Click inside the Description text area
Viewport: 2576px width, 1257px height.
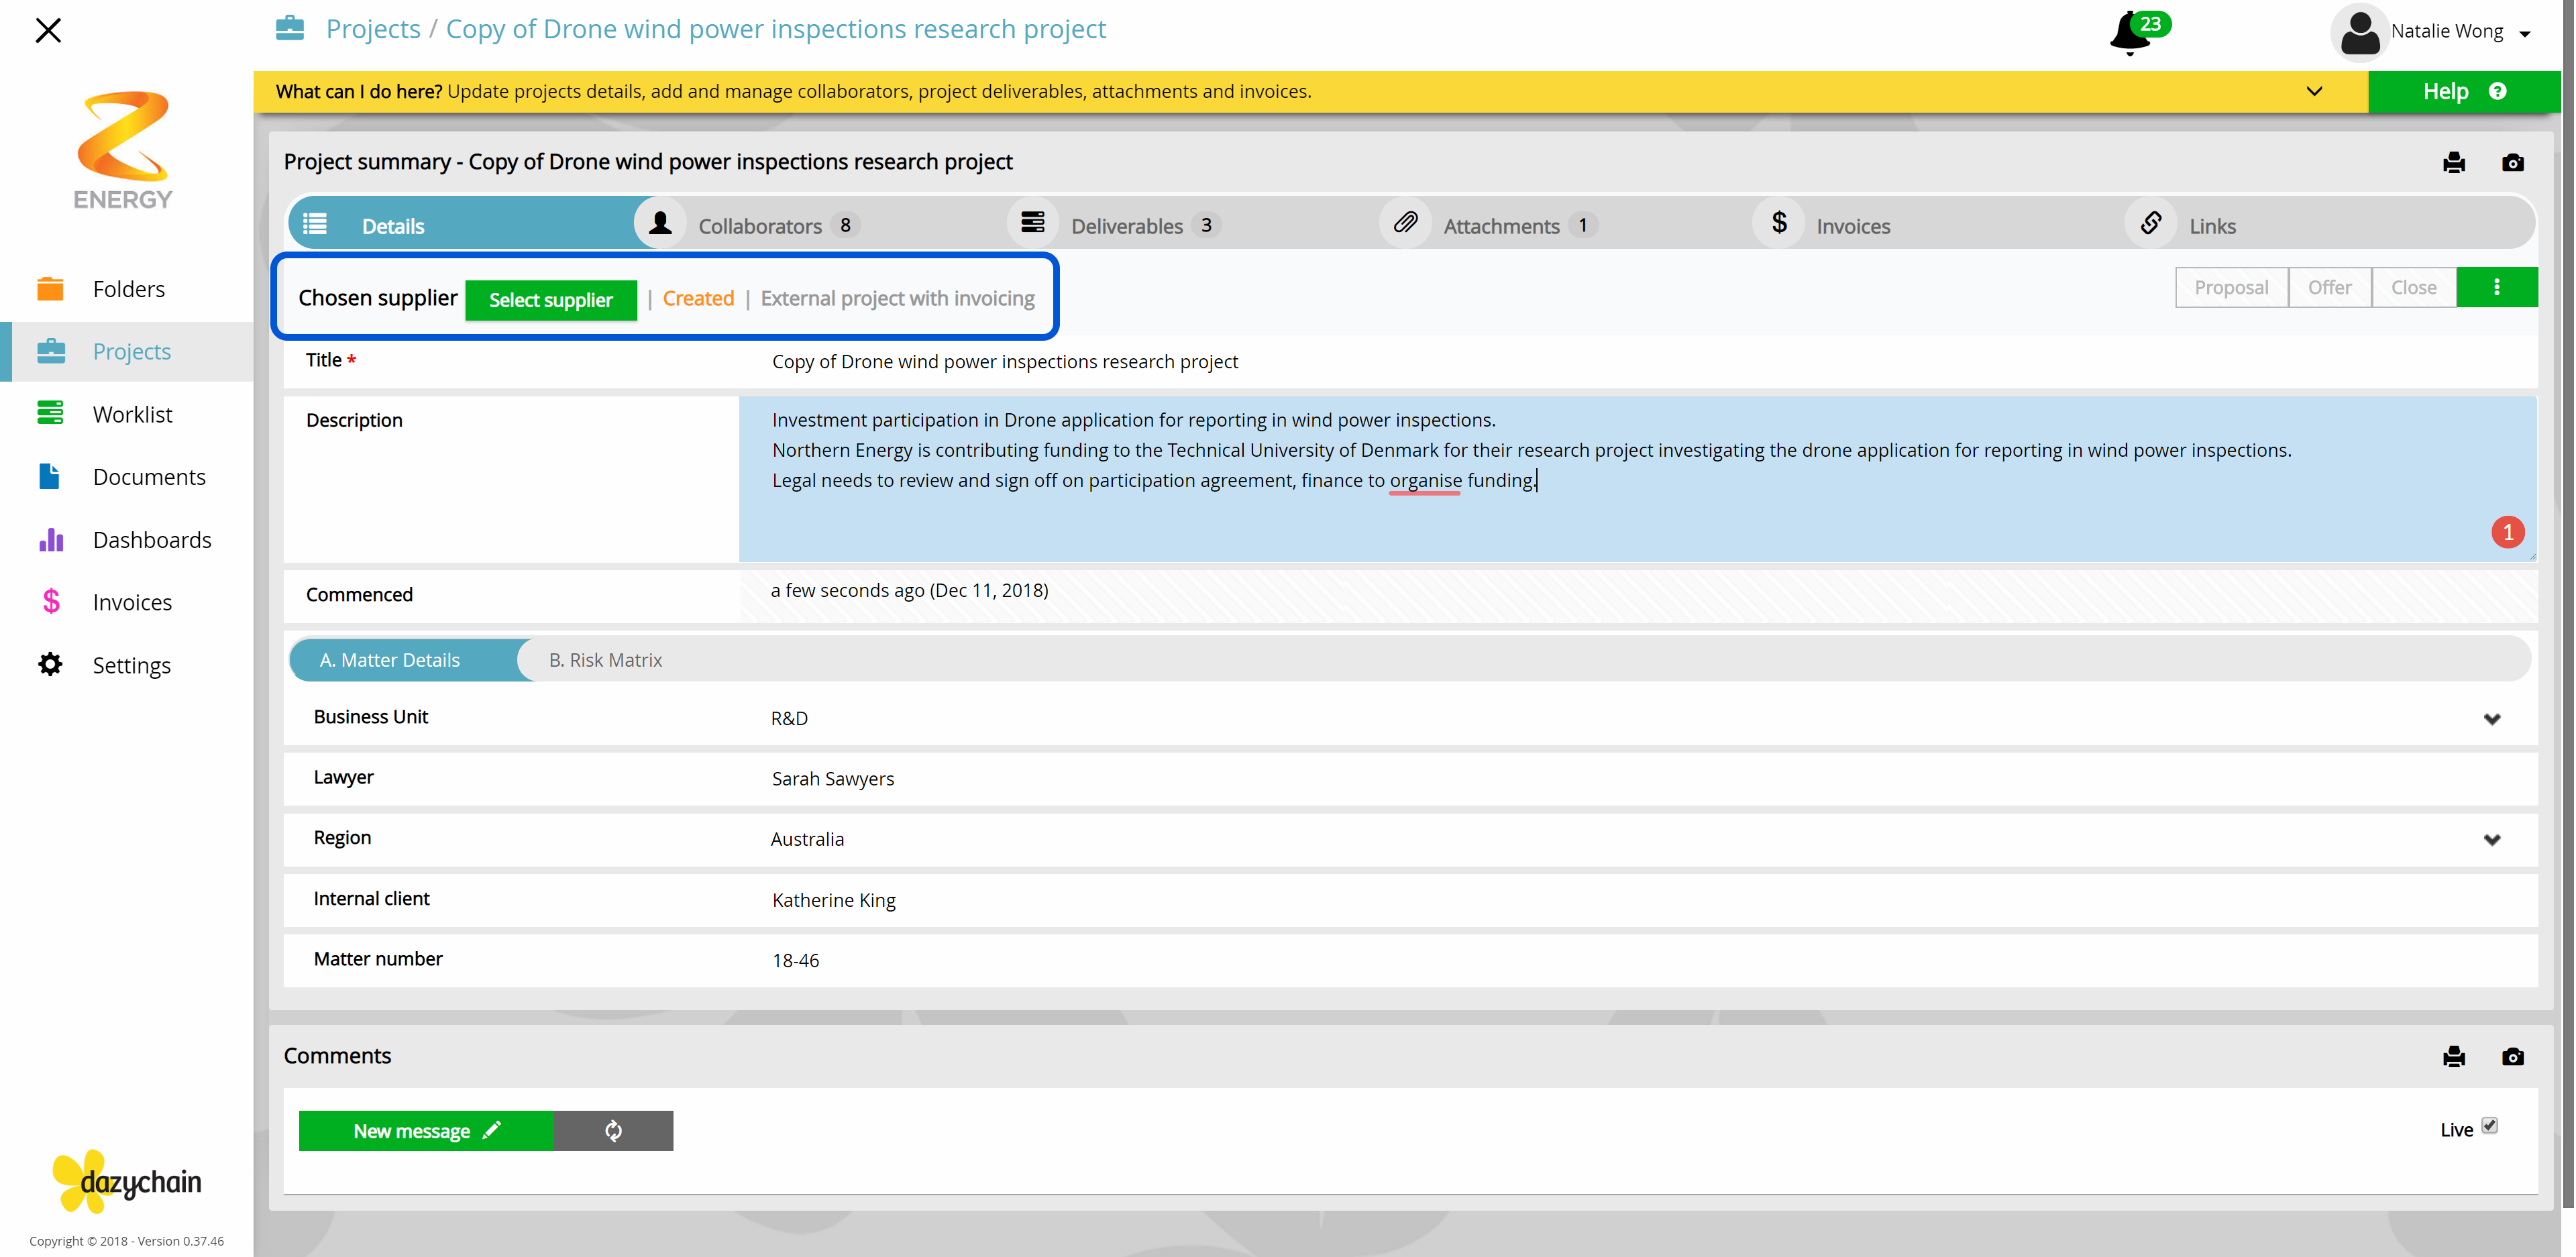[1637, 479]
